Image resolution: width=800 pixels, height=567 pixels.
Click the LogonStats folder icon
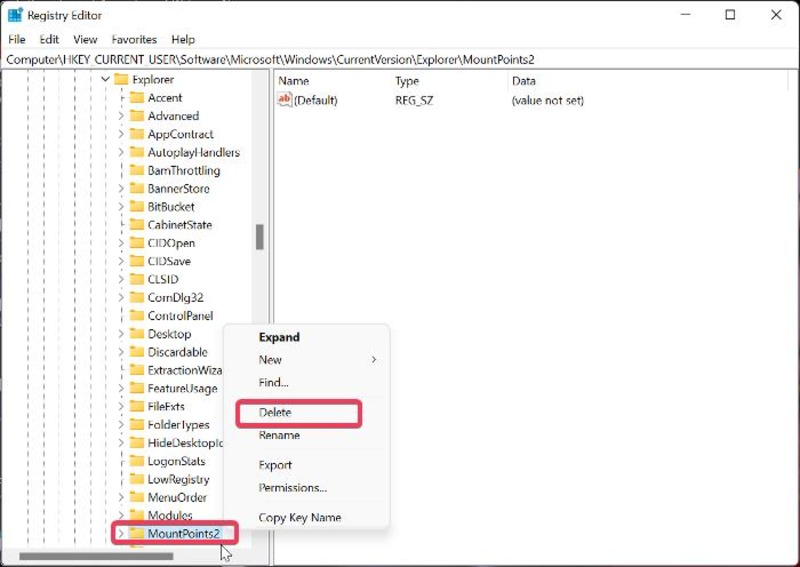(137, 461)
